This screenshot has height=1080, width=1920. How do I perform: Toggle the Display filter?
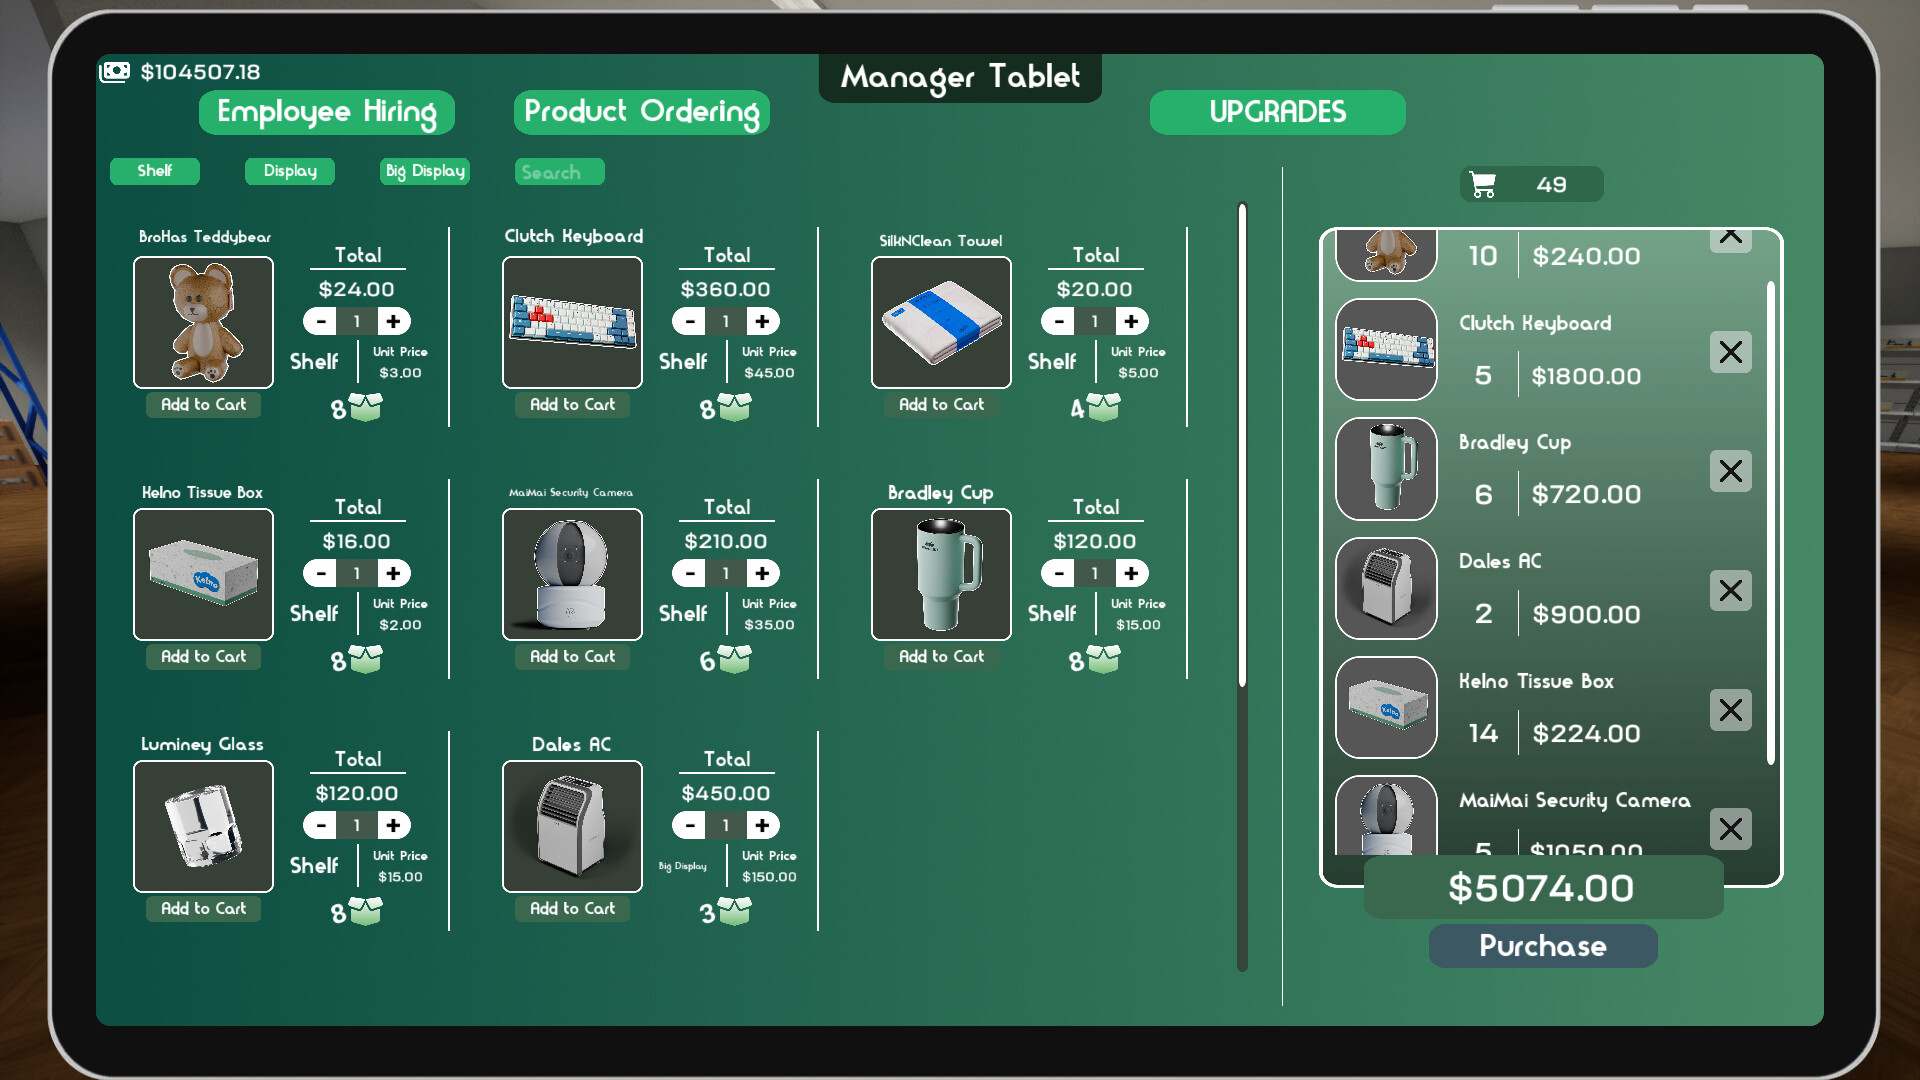click(x=289, y=171)
